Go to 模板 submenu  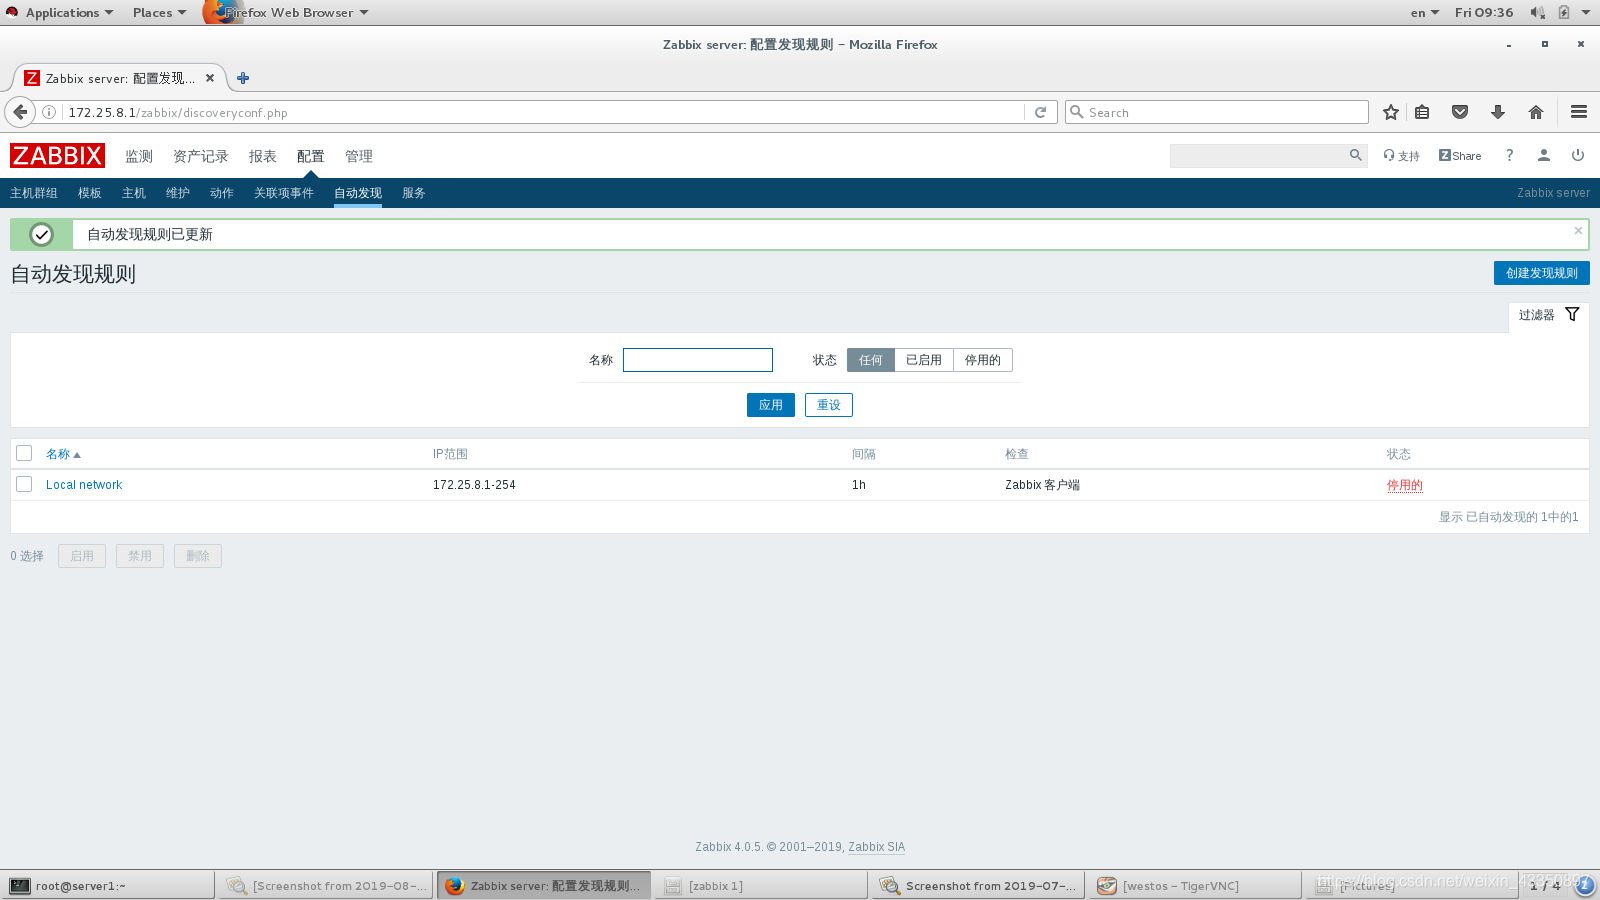pos(90,193)
